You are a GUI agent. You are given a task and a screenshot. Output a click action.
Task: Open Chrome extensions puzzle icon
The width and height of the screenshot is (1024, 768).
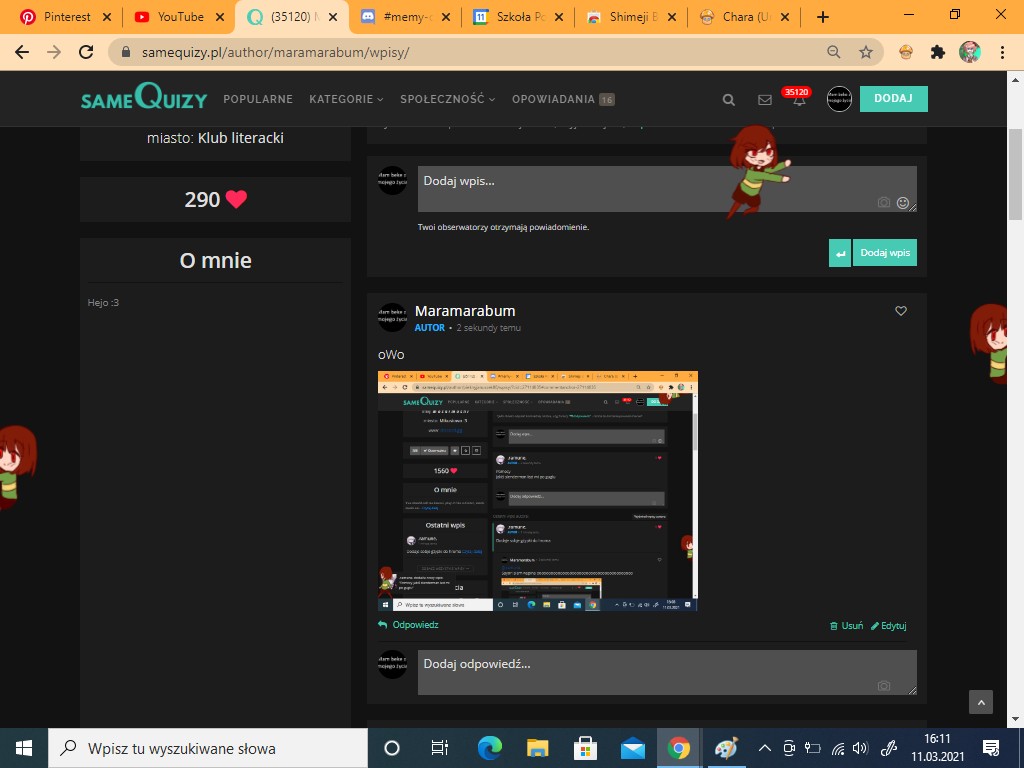pyautogui.click(x=937, y=52)
